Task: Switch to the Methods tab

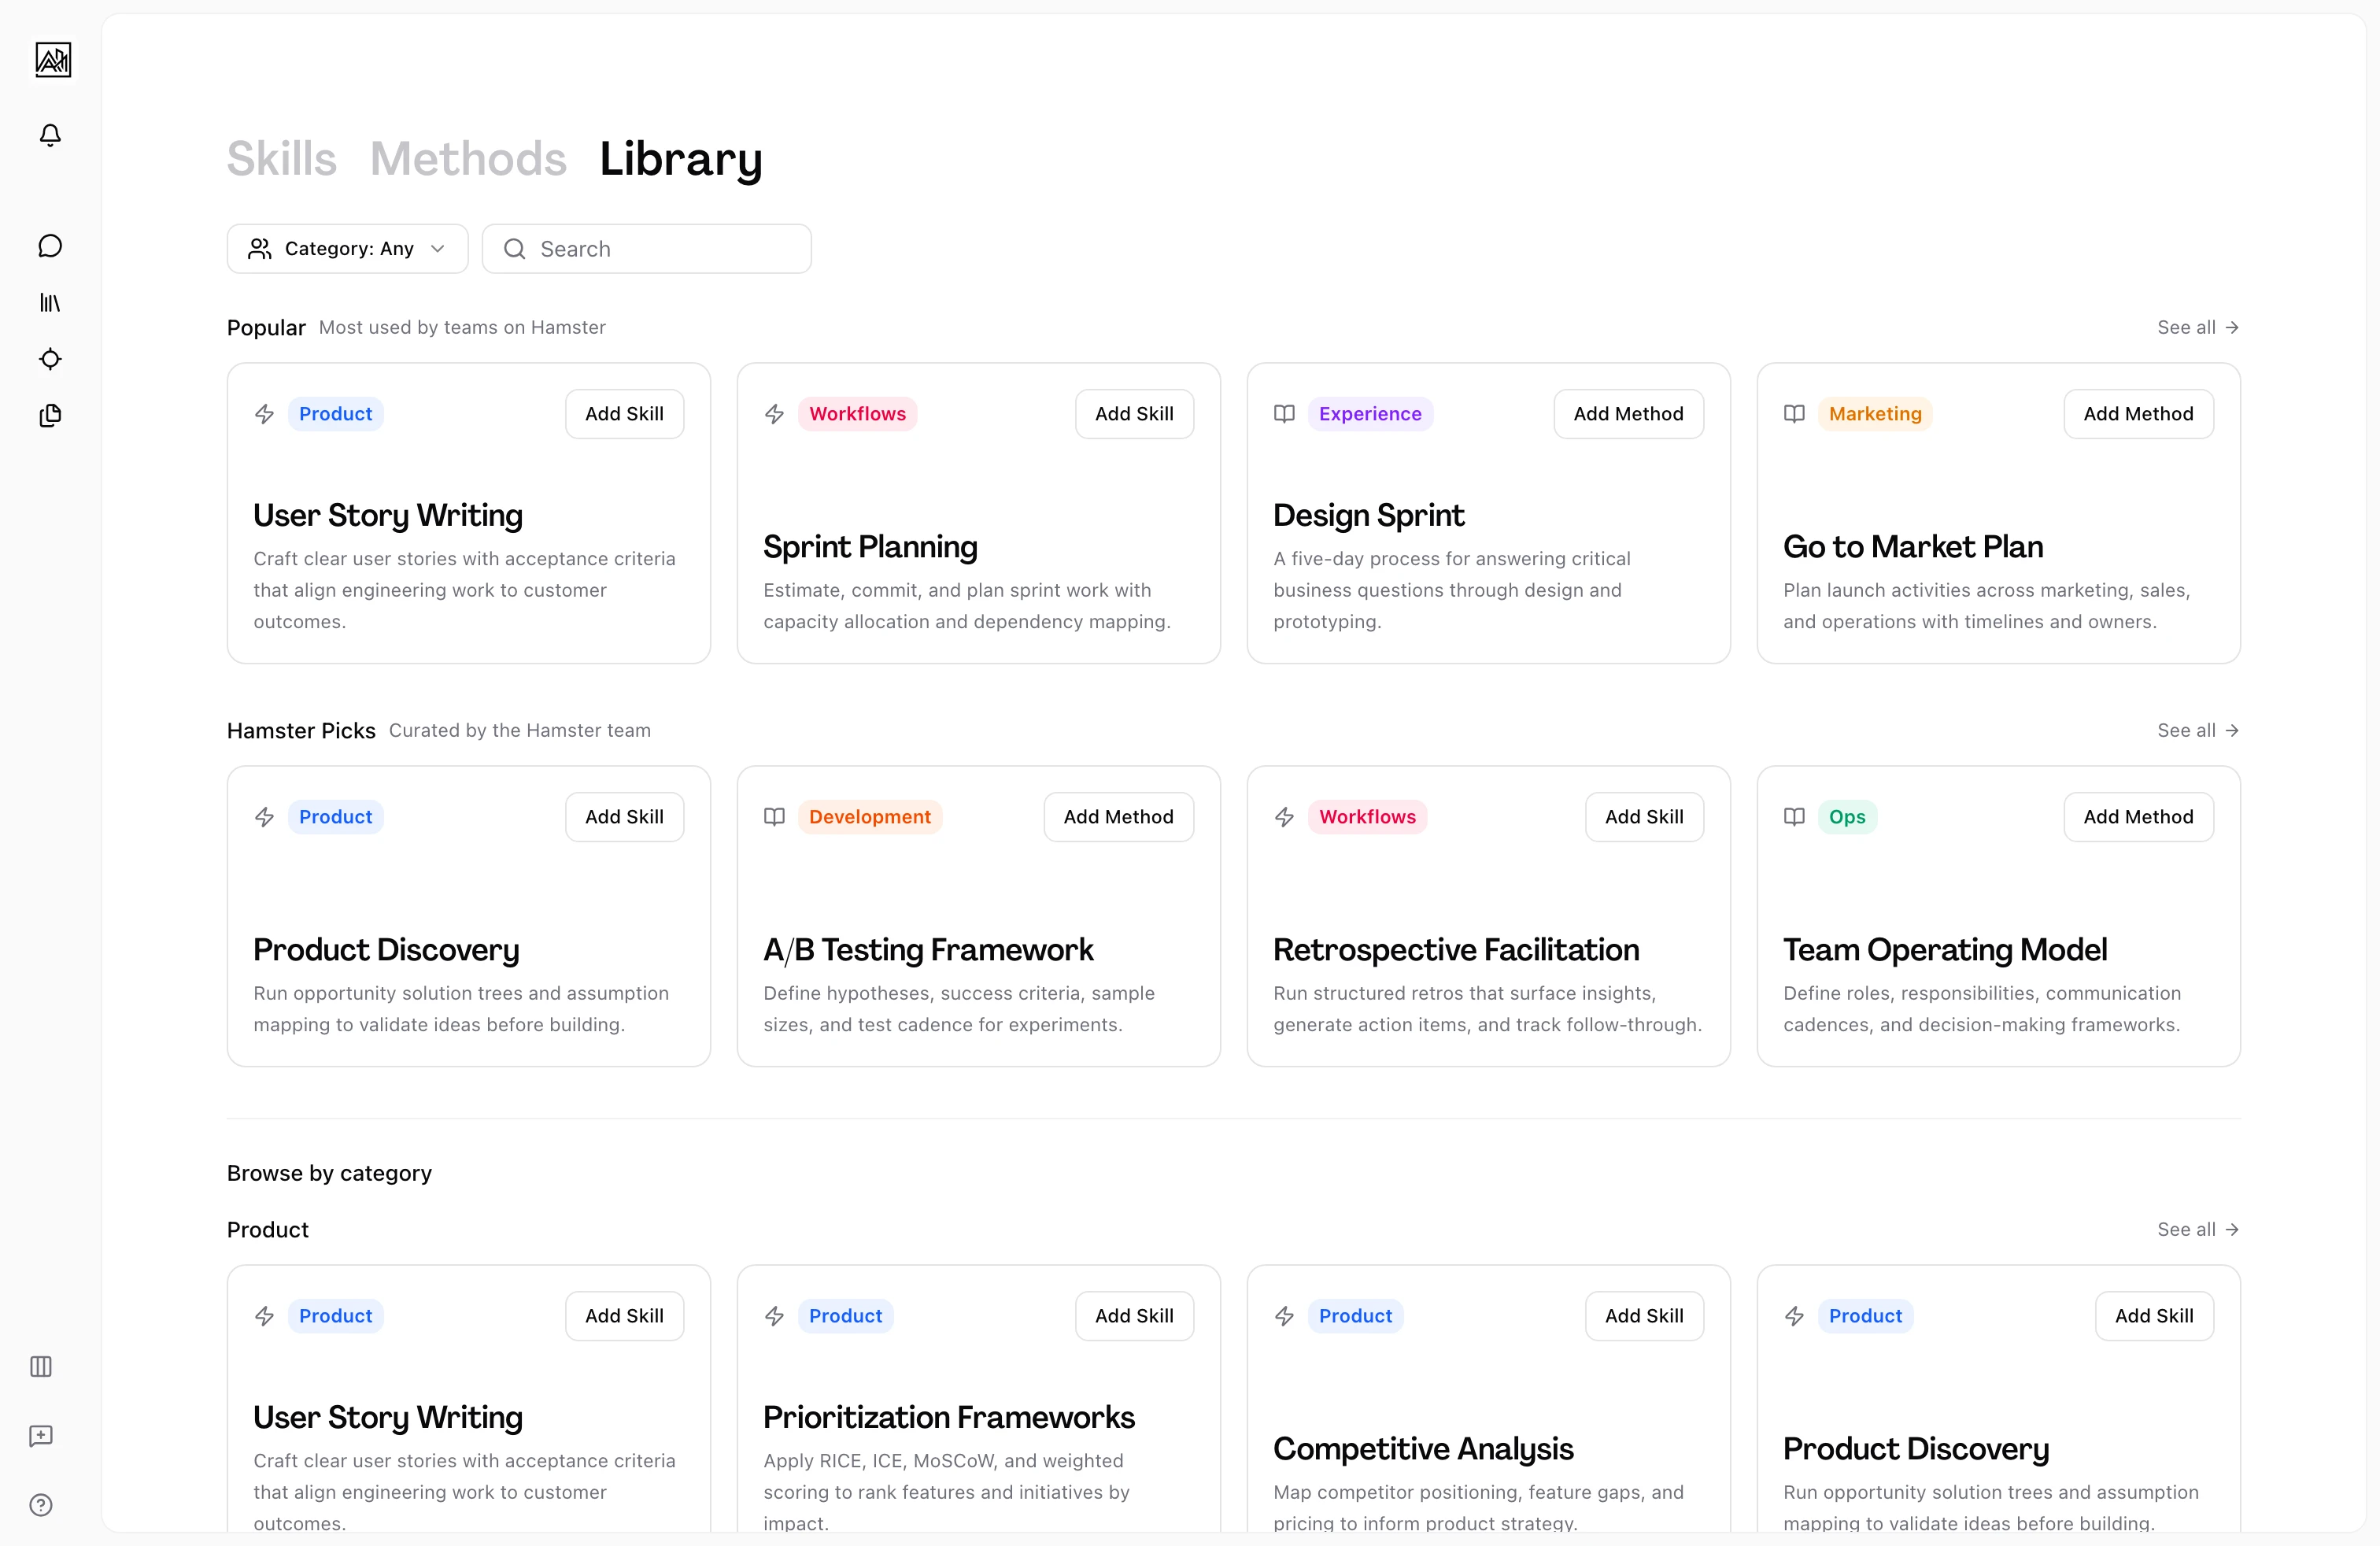Action: click(468, 159)
